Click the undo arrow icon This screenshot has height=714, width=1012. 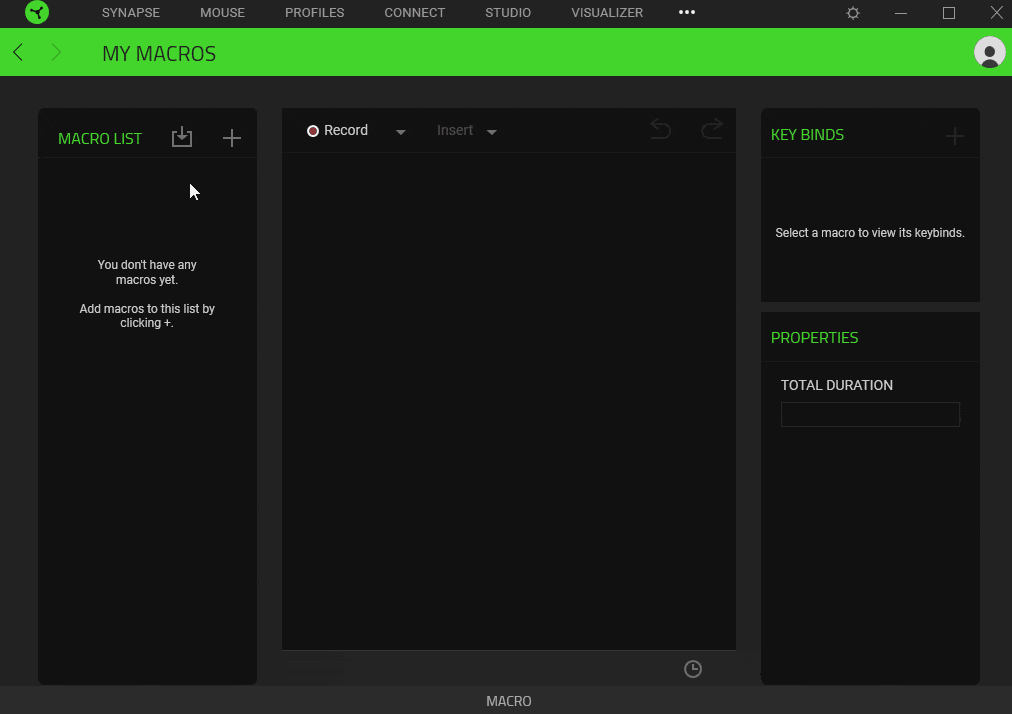point(660,129)
